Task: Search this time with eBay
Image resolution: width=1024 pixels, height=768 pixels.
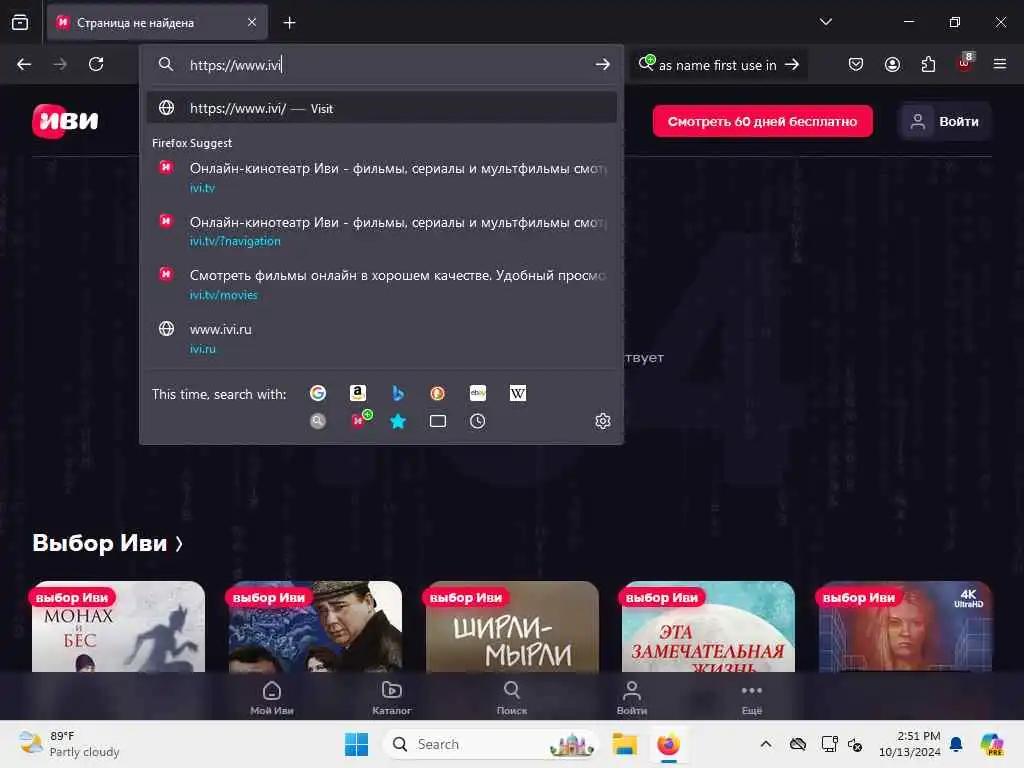Action: [478, 393]
